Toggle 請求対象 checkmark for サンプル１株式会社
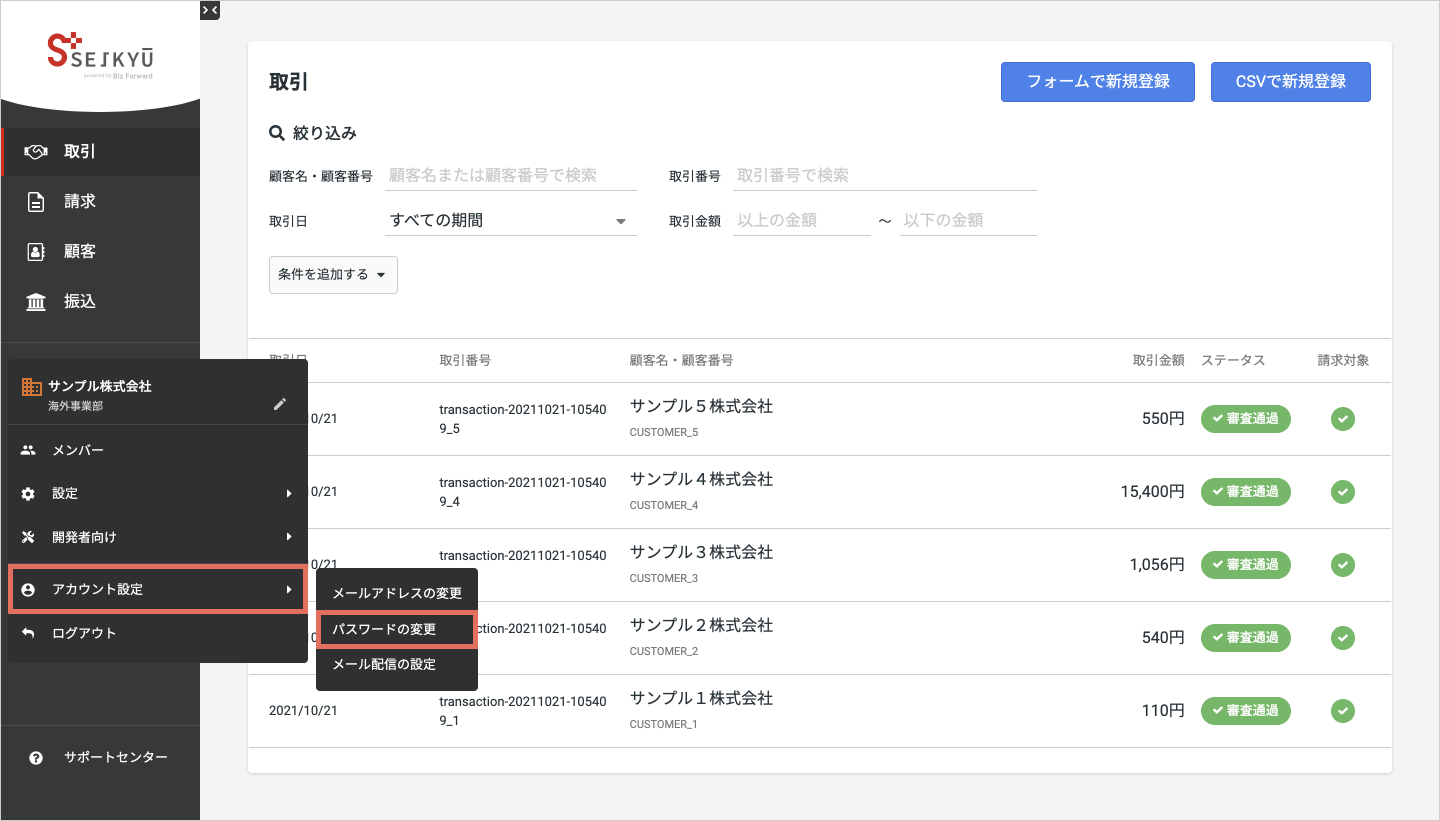1440x821 pixels. coord(1343,711)
